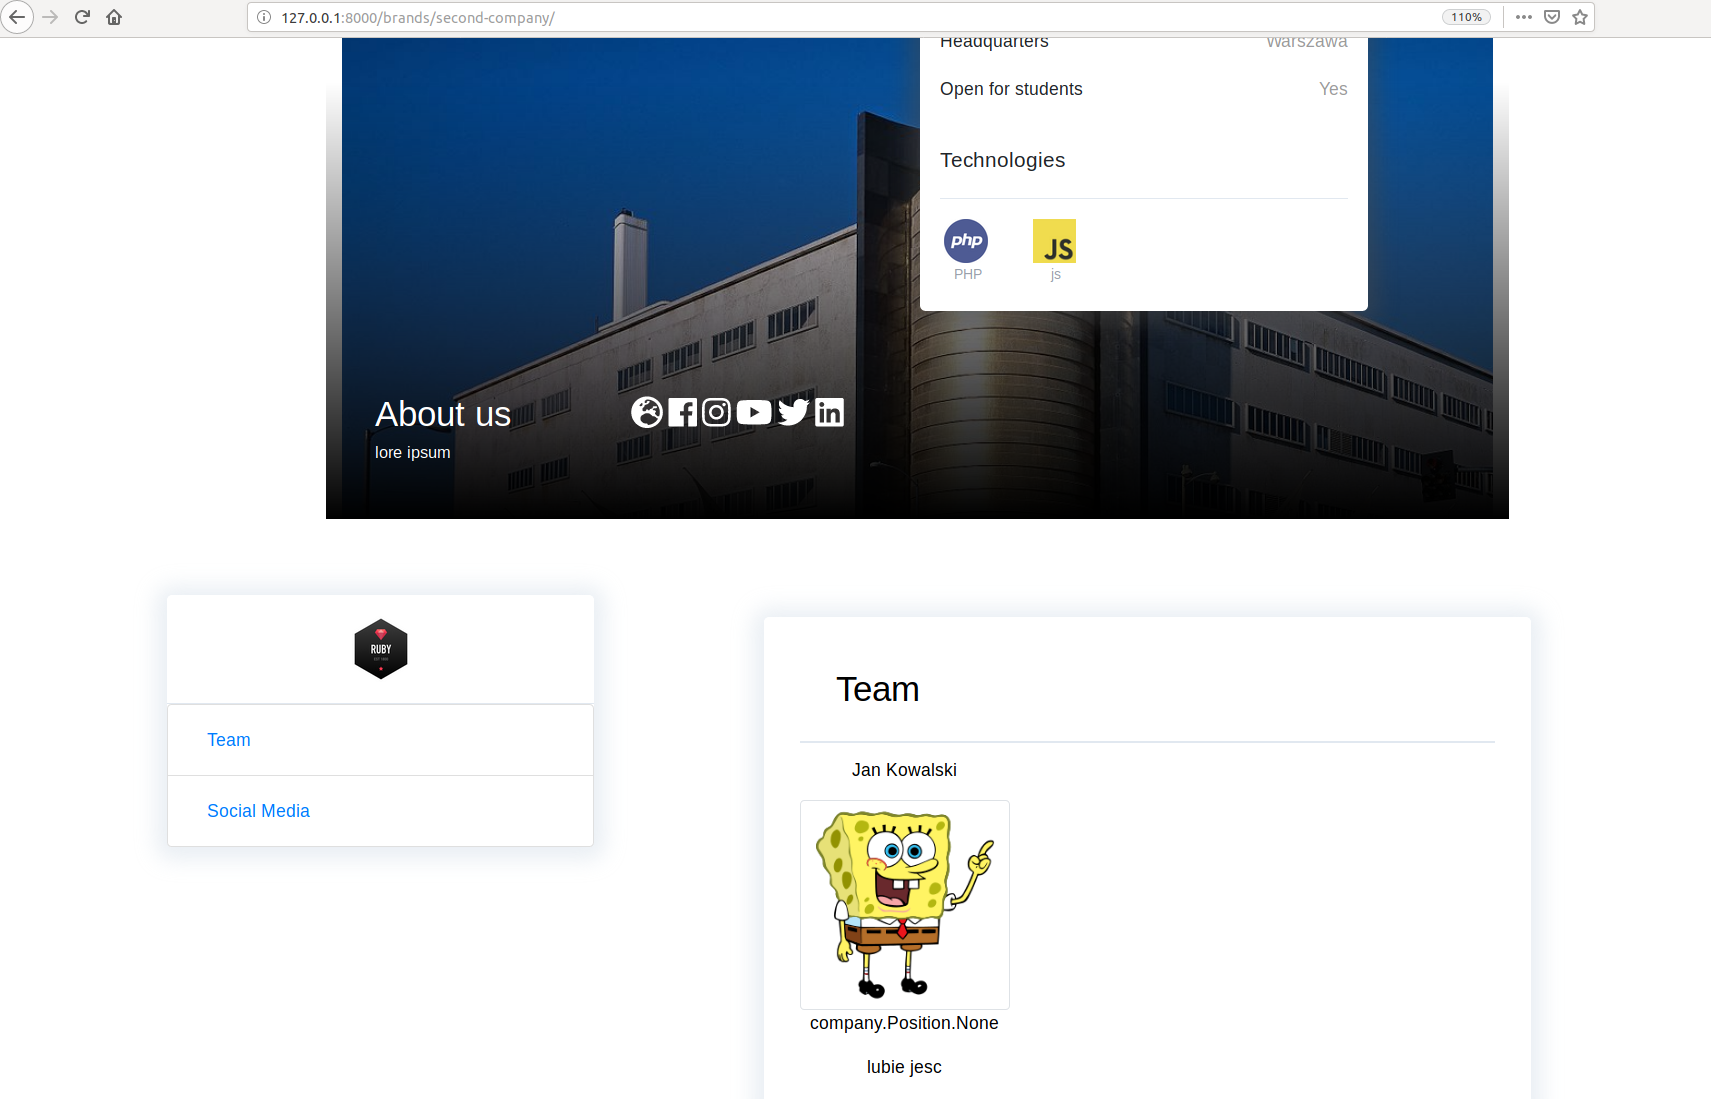Image resolution: width=1711 pixels, height=1099 pixels.
Task: Open the Social Media sidebar link
Action: point(258,811)
